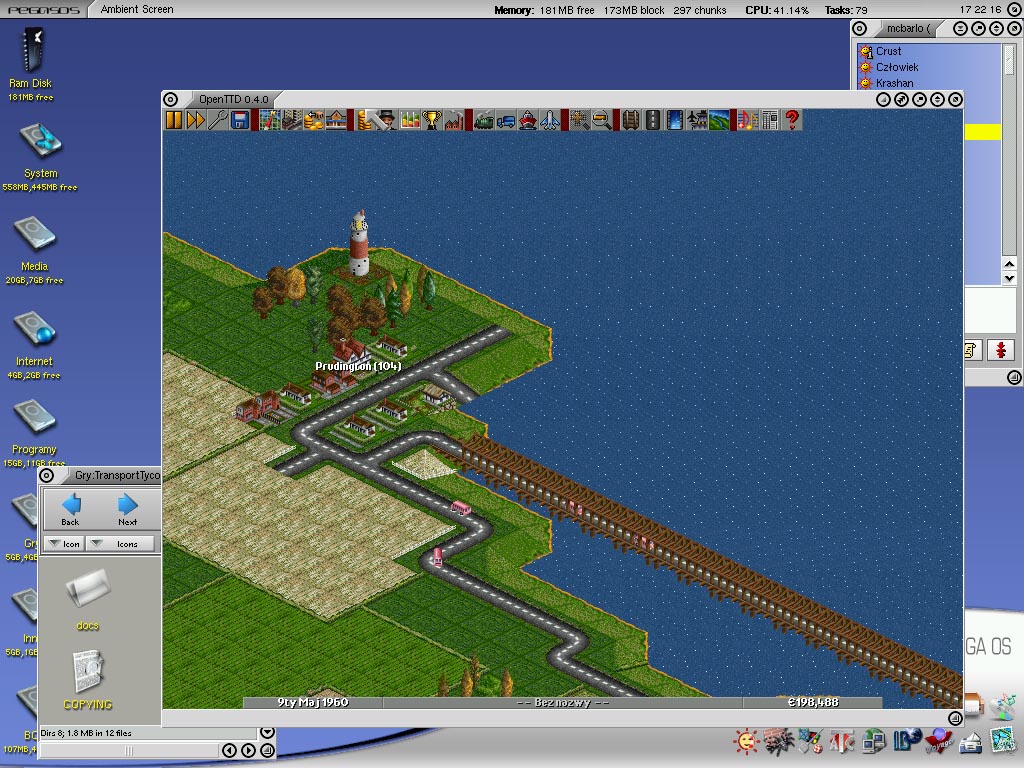Click the Prudington (104) town label
This screenshot has height=768, width=1024.
coord(358,366)
